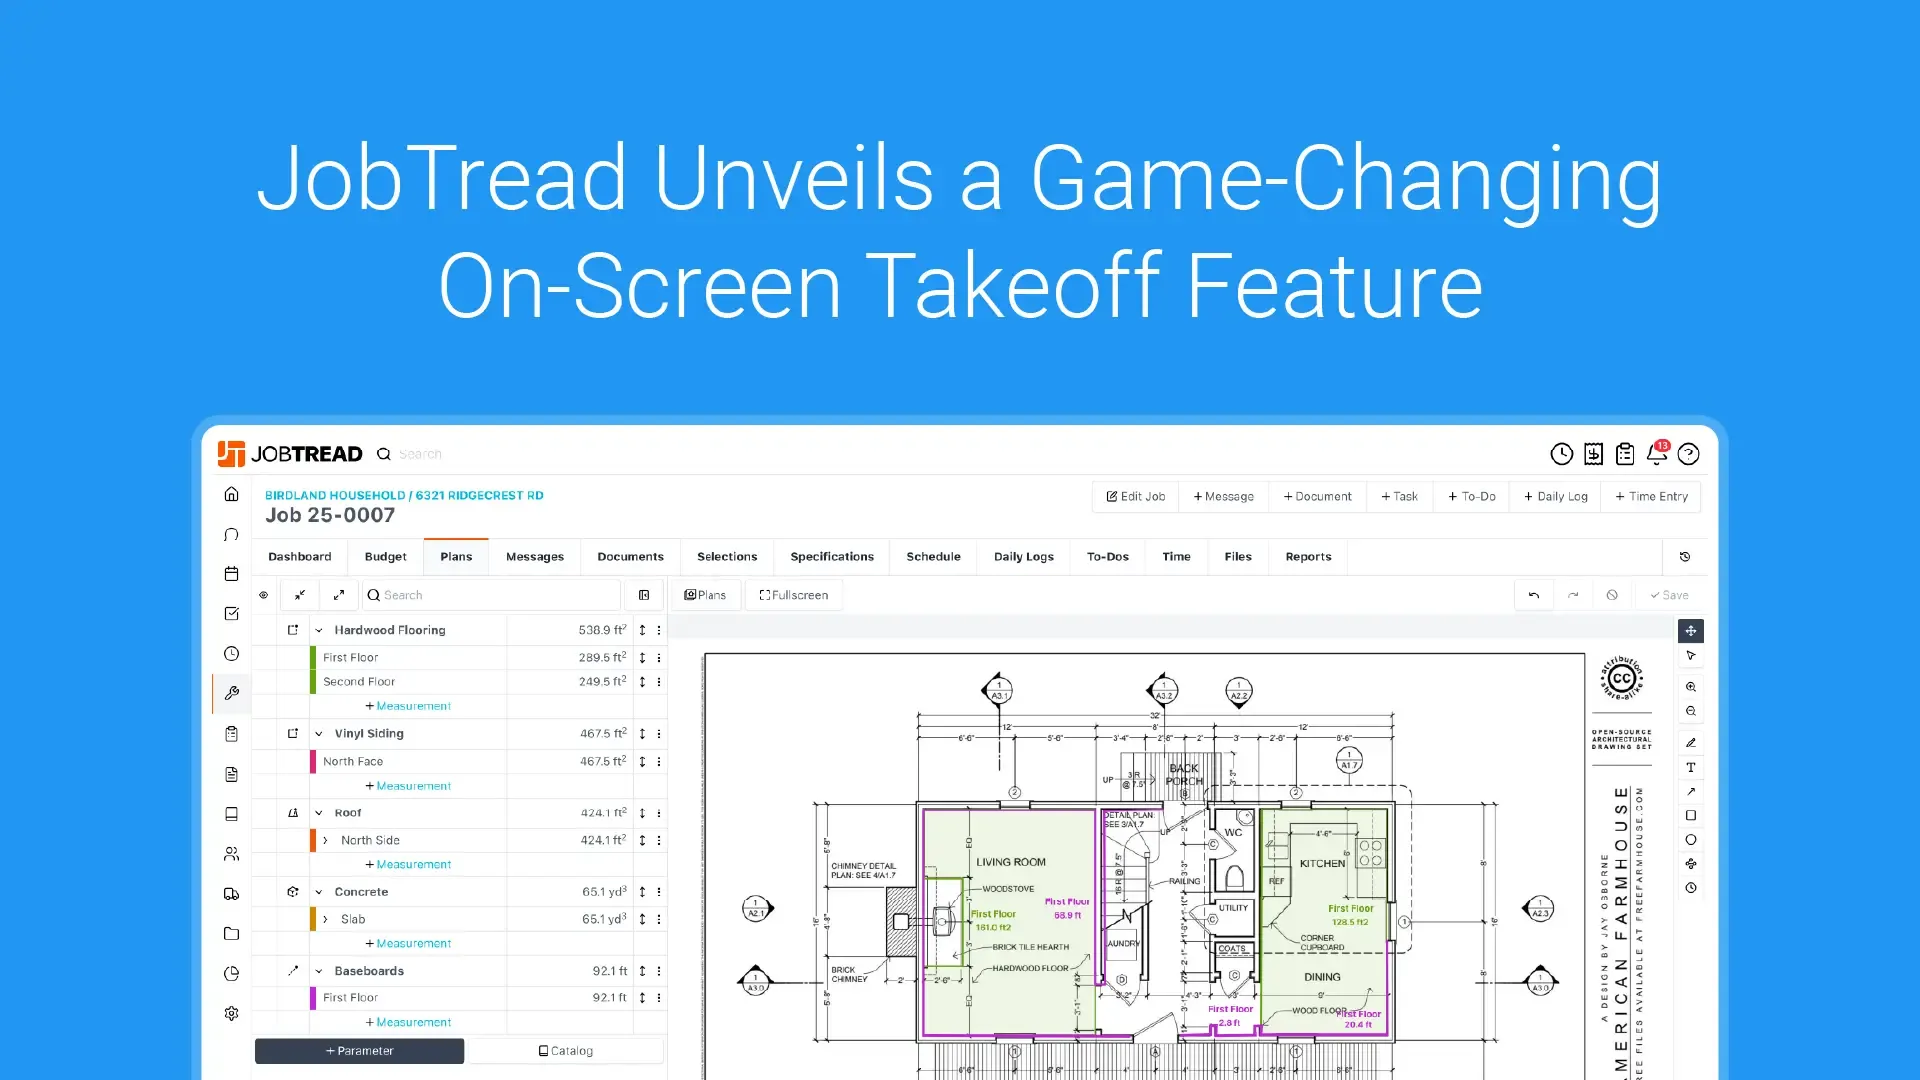
Task: Click the Add Parameter button at bottom
Action: [x=359, y=1050]
